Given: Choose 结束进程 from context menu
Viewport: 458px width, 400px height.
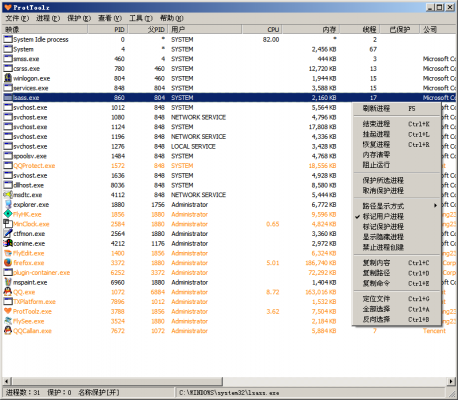Looking at the screenshot, I should tap(396, 124).
